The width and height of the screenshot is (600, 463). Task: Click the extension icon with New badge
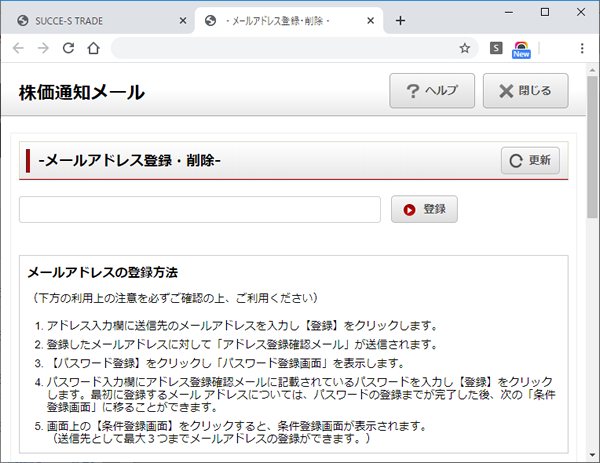click(521, 48)
